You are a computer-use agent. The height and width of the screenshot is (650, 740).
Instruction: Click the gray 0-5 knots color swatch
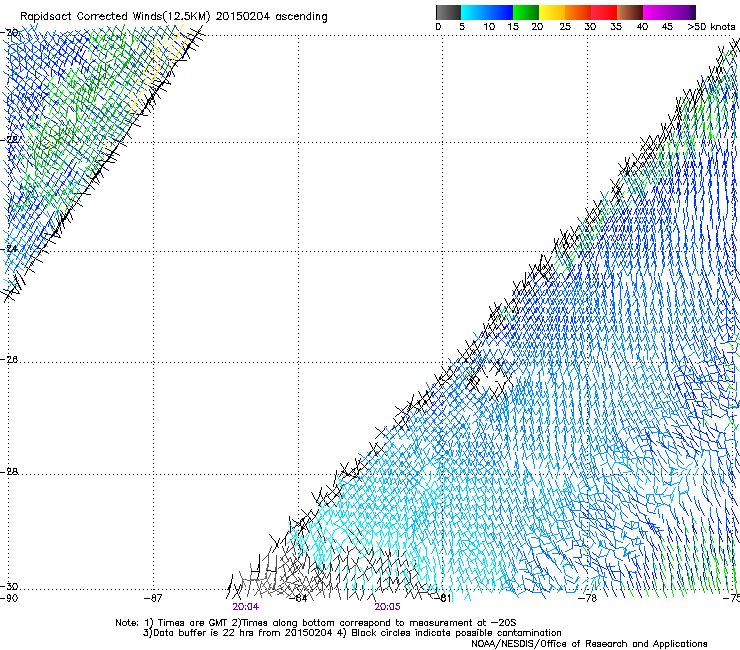click(x=448, y=12)
